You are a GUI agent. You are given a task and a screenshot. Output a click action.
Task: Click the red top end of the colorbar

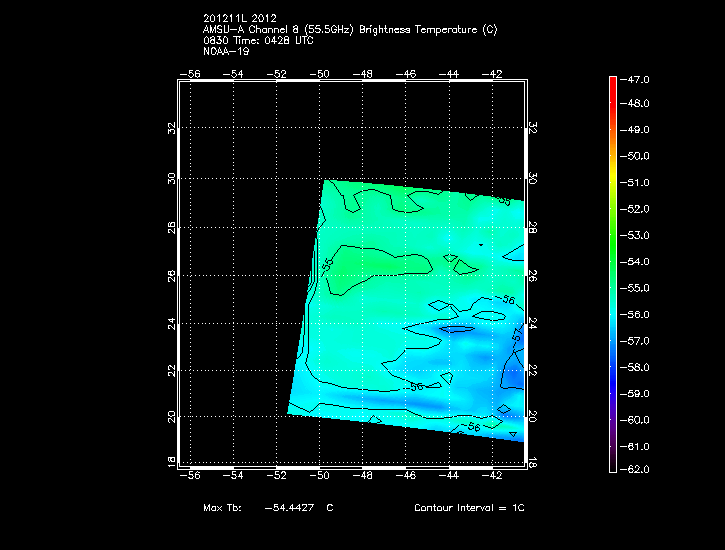(x=613, y=82)
